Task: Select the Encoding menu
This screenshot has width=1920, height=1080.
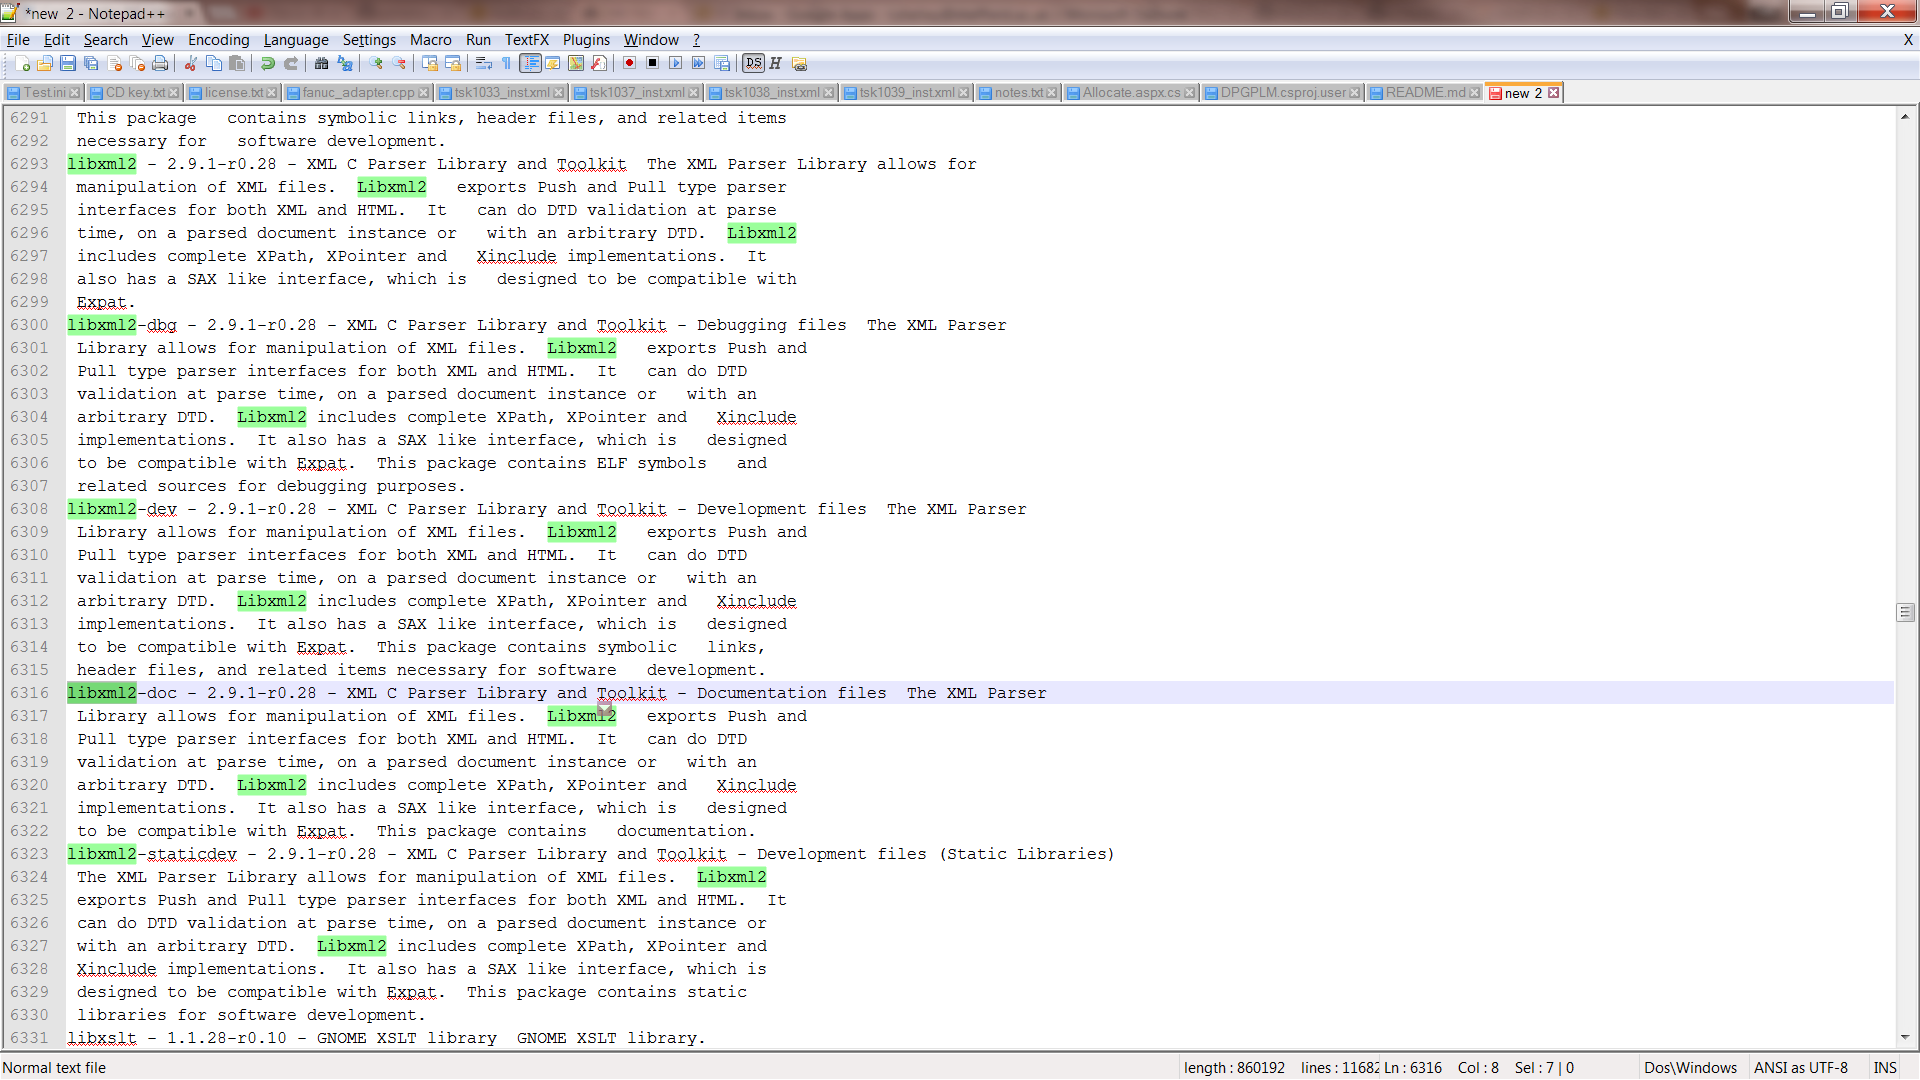Action: (219, 38)
